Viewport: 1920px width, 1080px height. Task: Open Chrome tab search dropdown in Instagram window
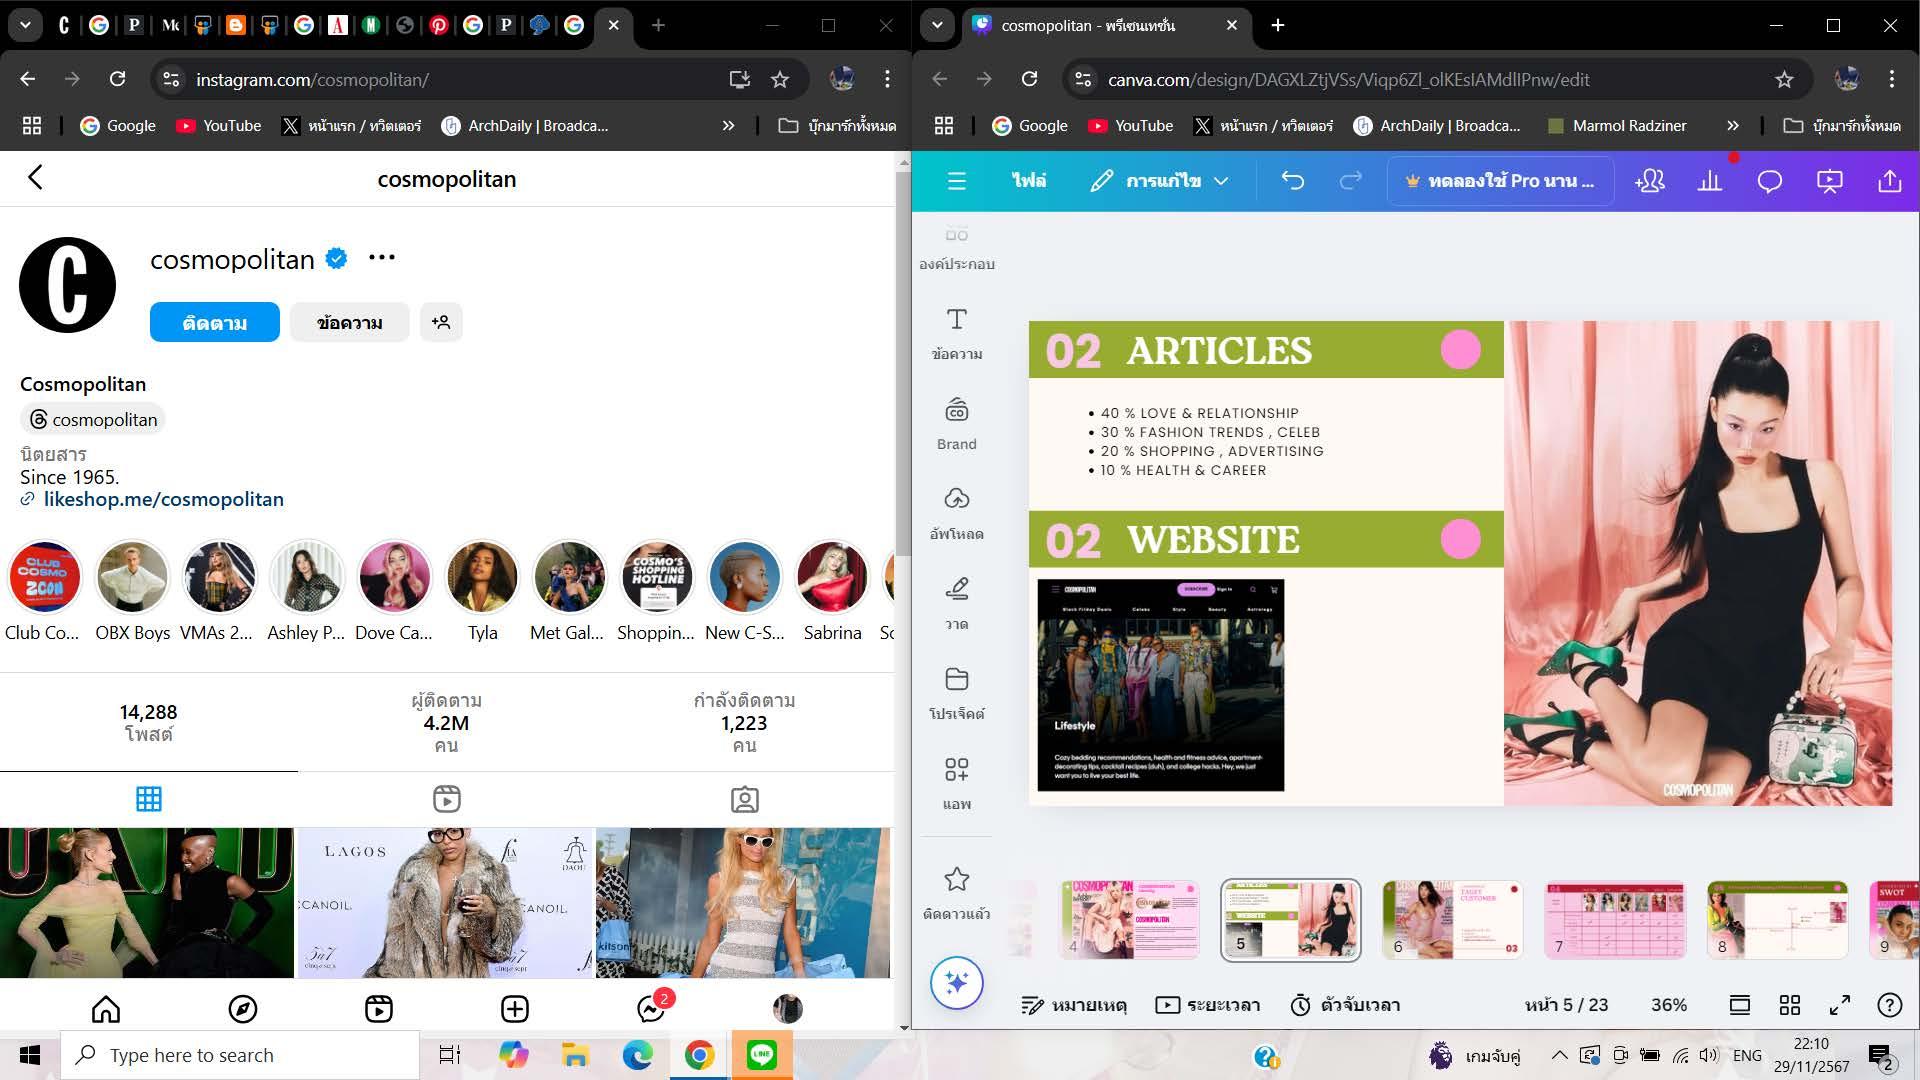click(25, 25)
